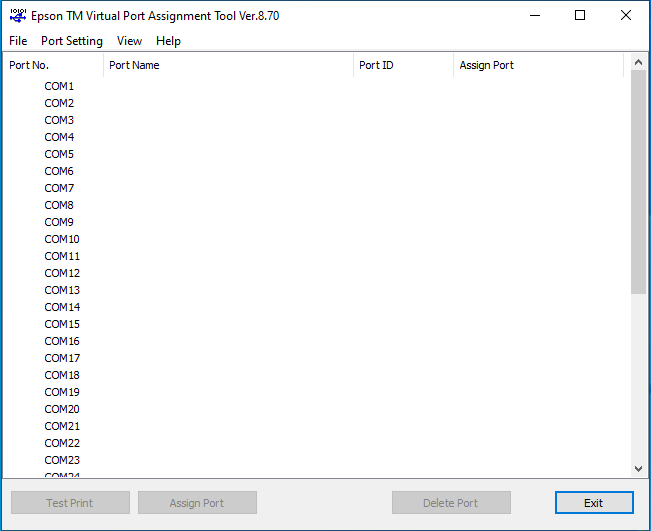Click the Test Print button
The height and width of the screenshot is (531, 651).
70,503
